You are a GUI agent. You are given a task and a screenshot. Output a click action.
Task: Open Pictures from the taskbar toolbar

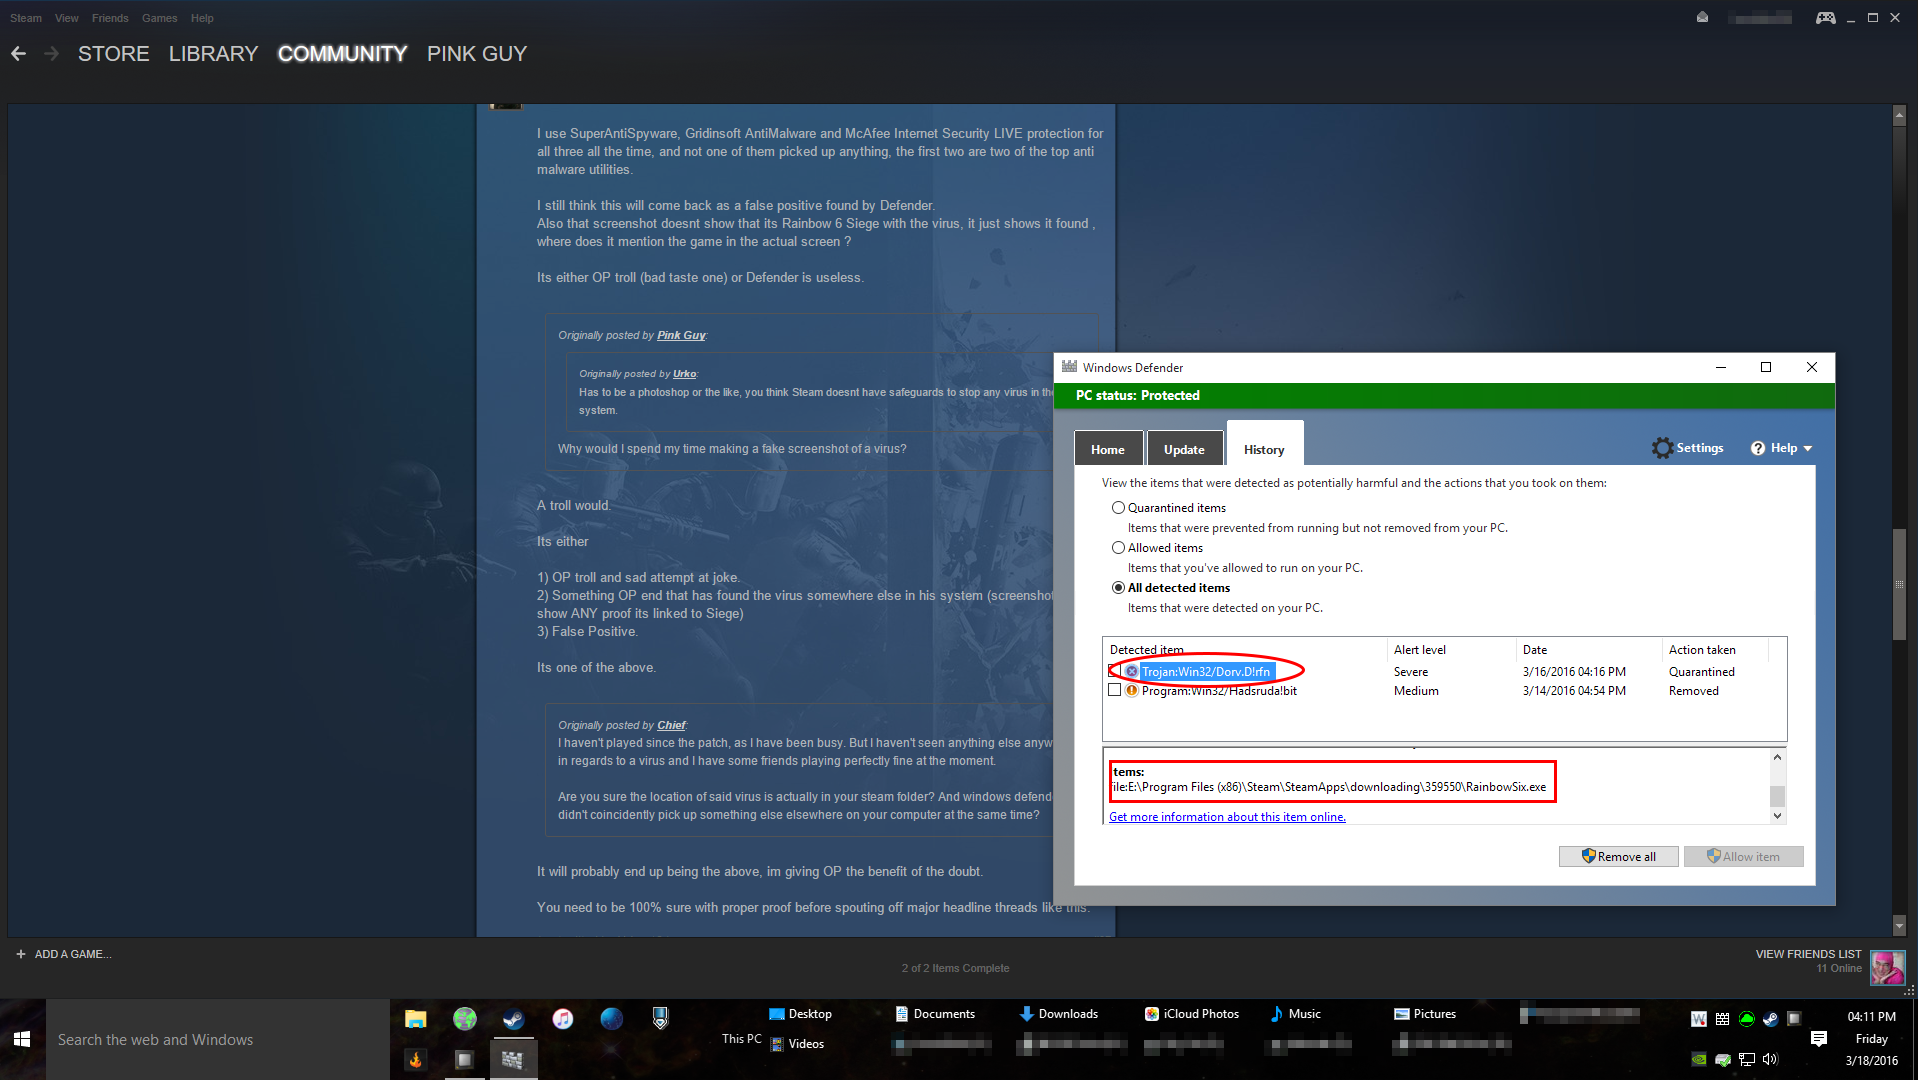pyautogui.click(x=1425, y=1014)
